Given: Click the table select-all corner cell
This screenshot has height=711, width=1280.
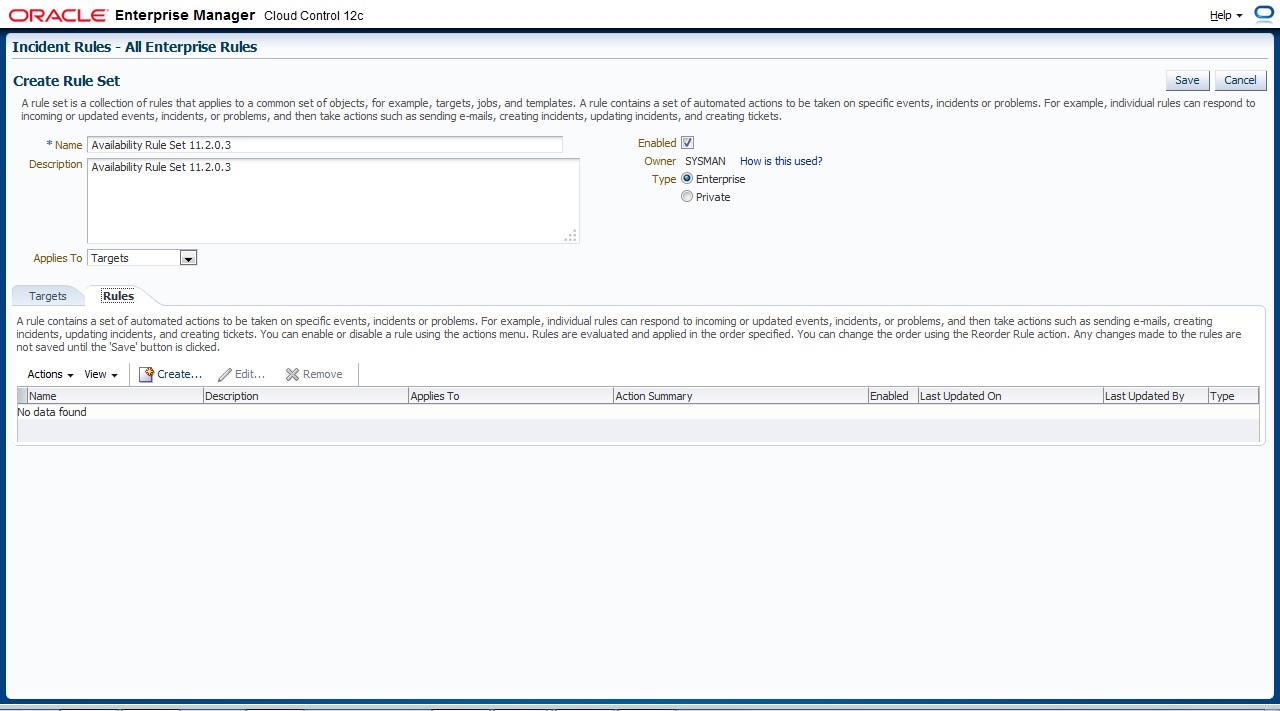Looking at the screenshot, I should [22, 396].
